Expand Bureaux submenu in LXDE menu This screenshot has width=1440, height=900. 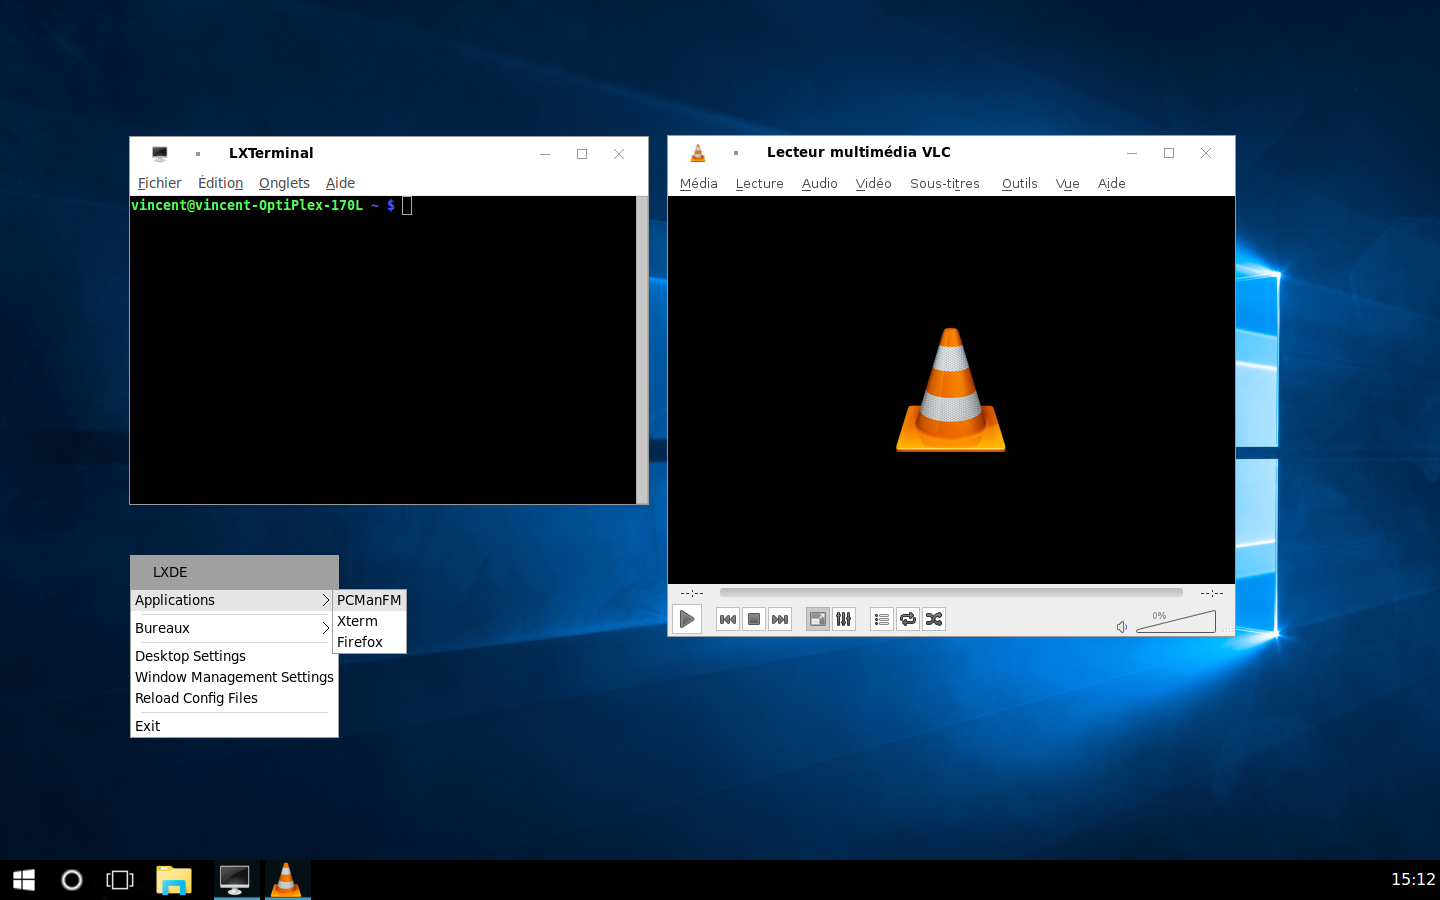pyautogui.click(x=233, y=628)
